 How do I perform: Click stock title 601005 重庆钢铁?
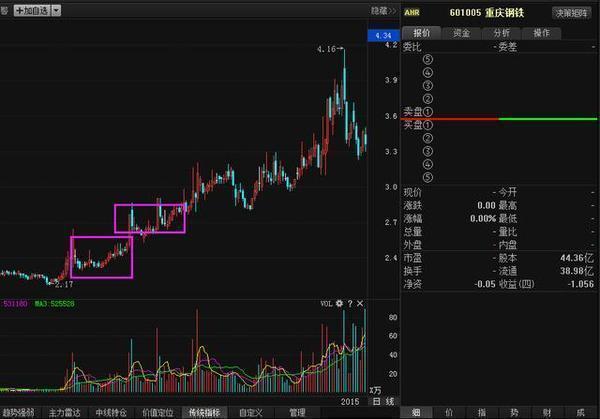(x=487, y=13)
